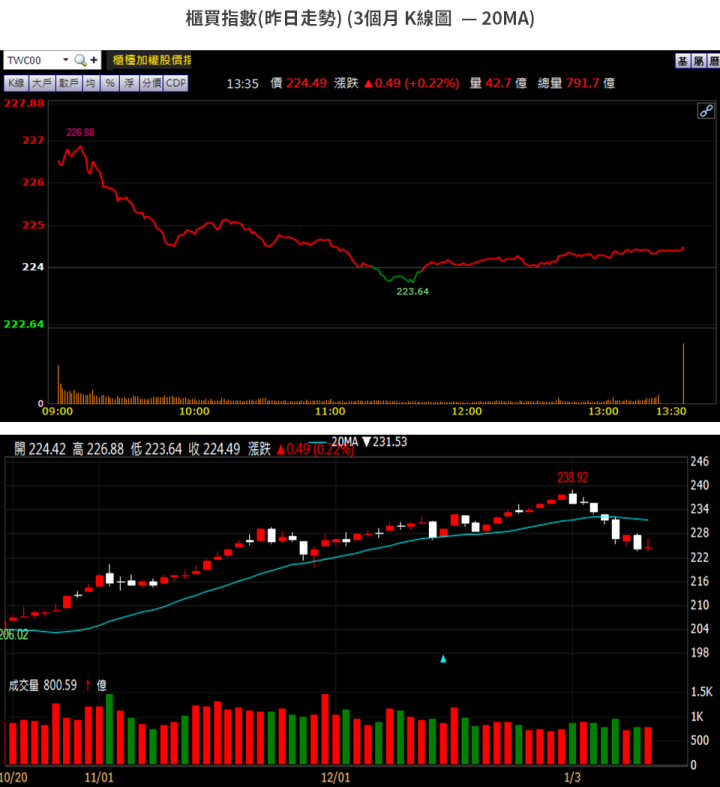
Task: Click the 10/20 date axis label
Action: coord(14,777)
